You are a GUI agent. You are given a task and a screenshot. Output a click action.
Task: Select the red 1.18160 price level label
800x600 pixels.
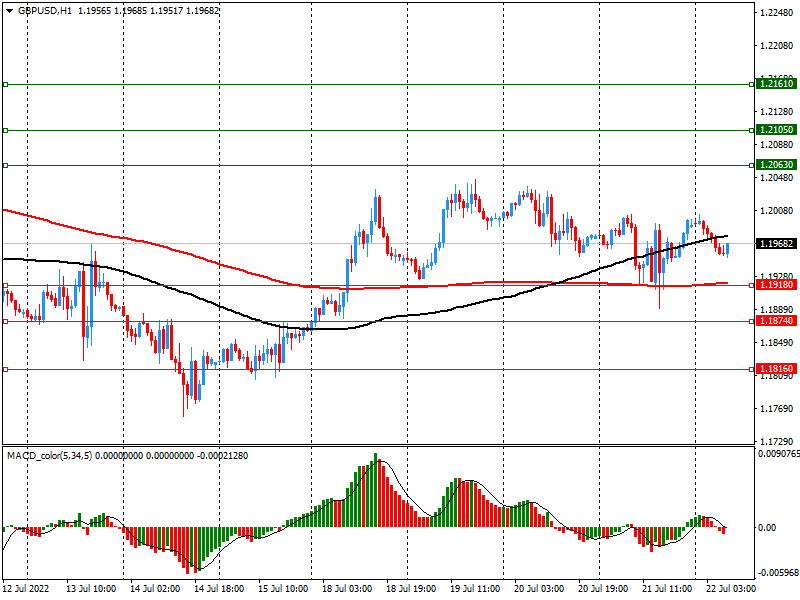coord(776,369)
